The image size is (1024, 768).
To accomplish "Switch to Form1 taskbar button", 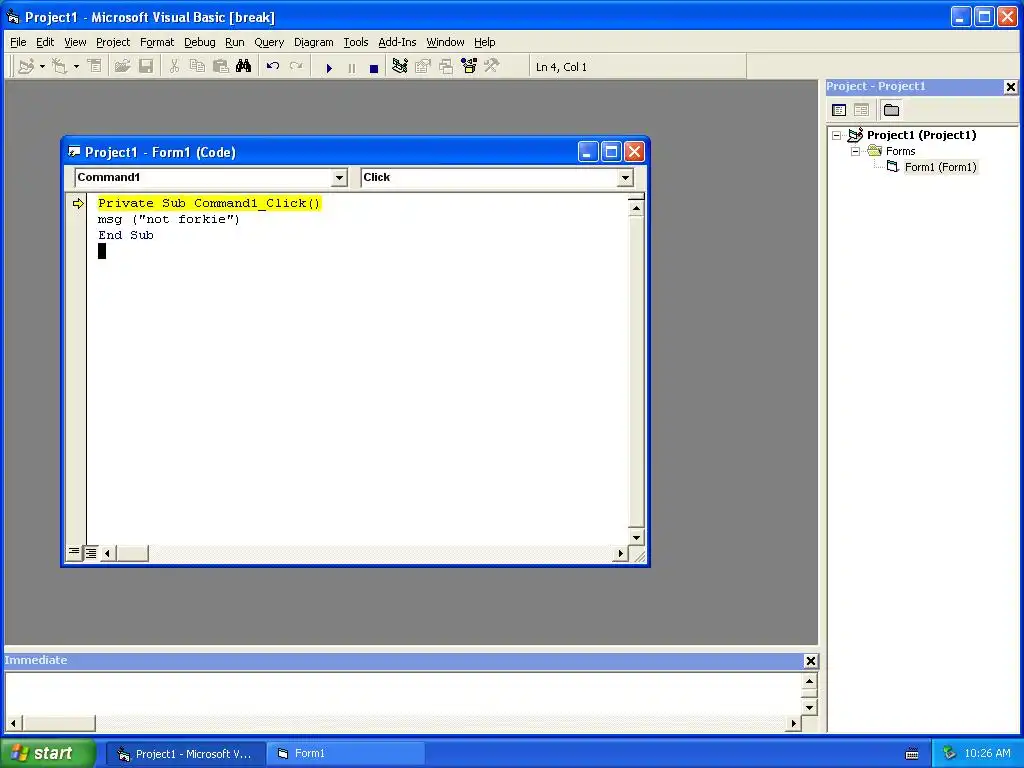I will click(x=345, y=754).
